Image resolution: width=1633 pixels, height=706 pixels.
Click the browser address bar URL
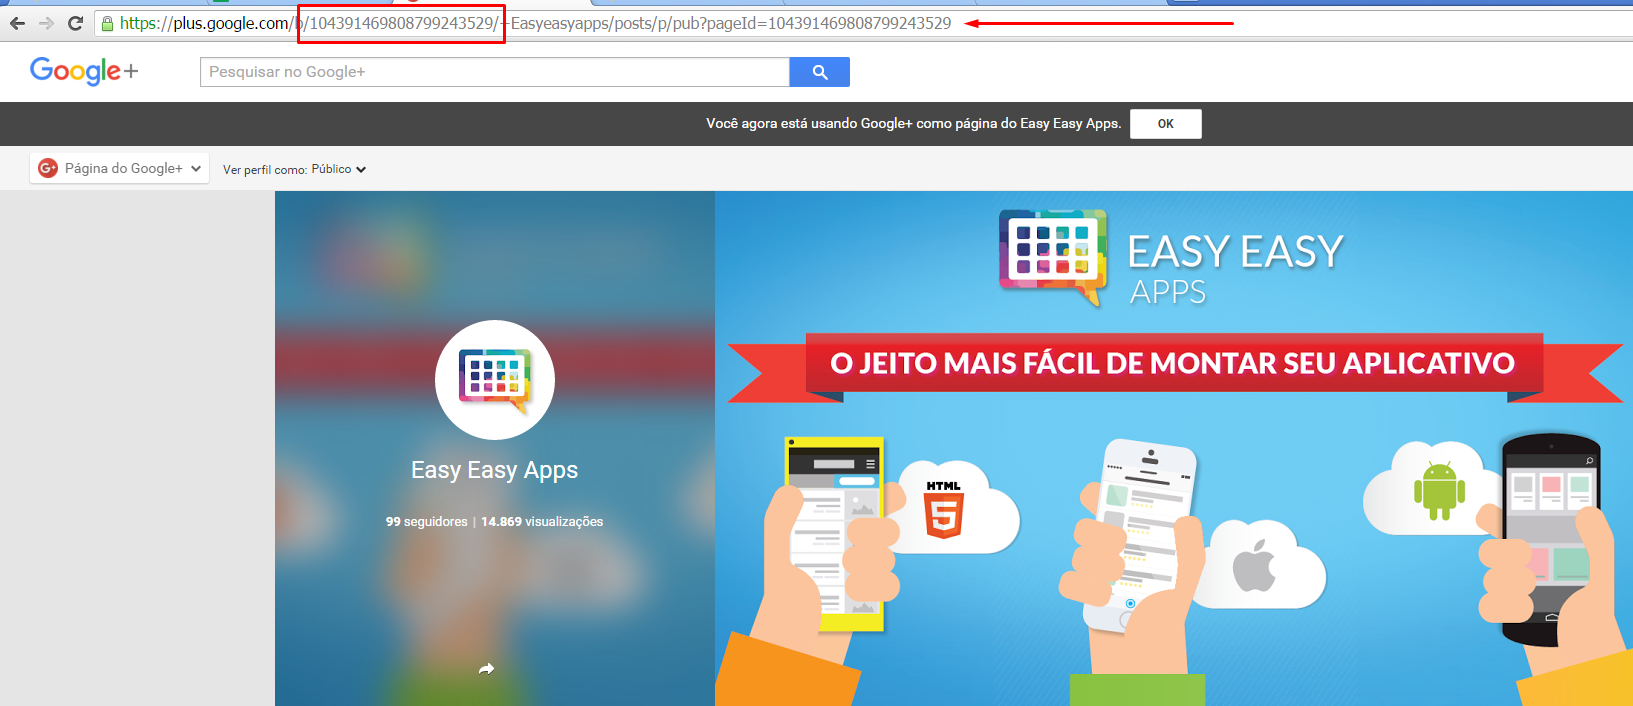coord(535,23)
